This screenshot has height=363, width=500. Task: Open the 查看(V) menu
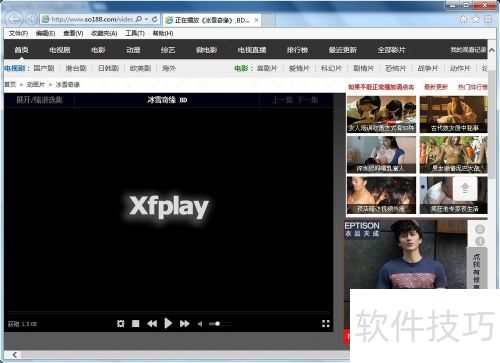[73, 33]
